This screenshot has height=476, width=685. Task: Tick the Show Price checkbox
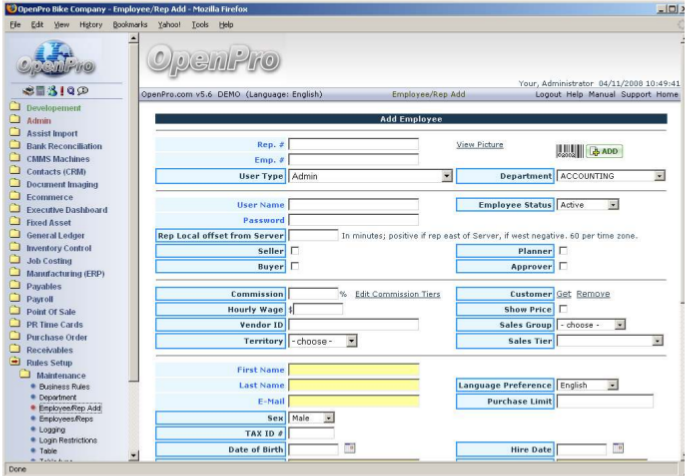(562, 309)
